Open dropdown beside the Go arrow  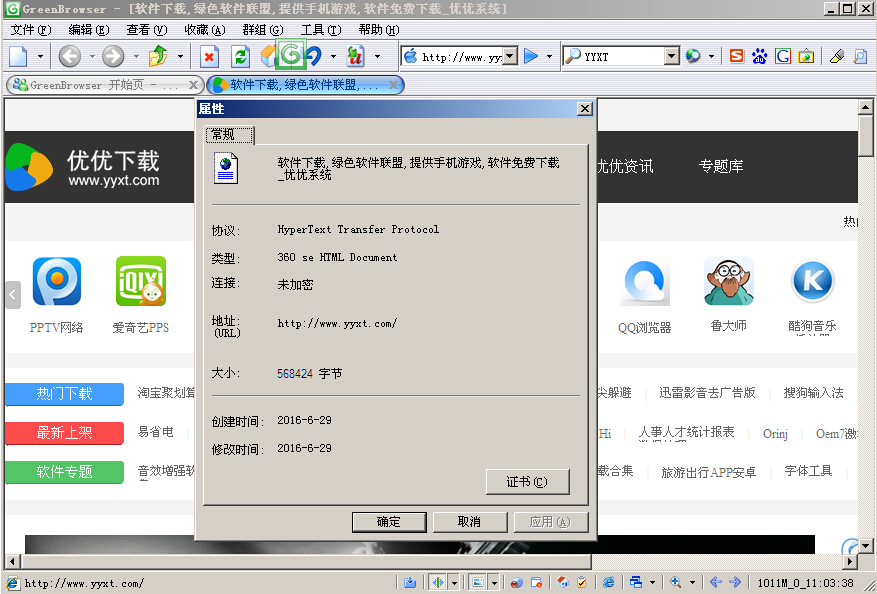click(x=549, y=56)
